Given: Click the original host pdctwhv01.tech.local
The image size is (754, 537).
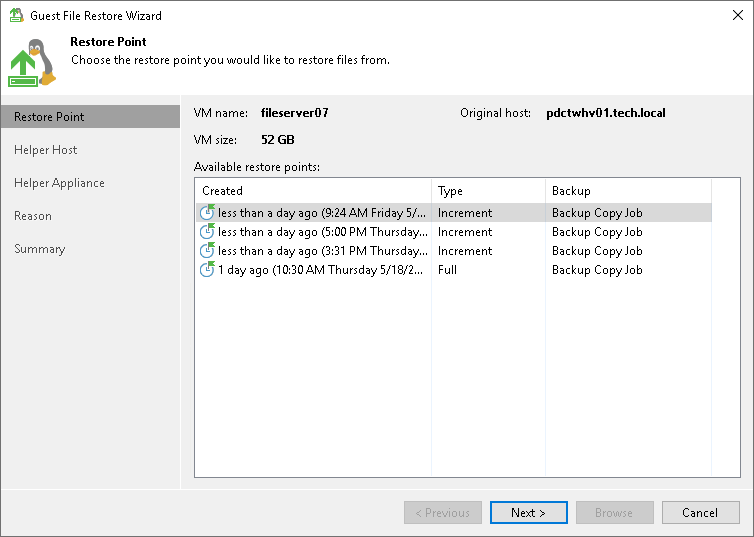Looking at the screenshot, I should click(x=606, y=113).
